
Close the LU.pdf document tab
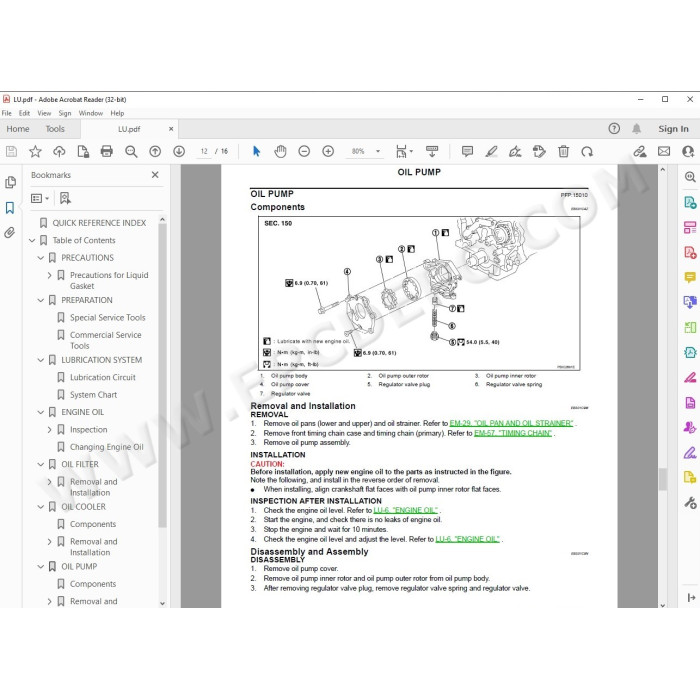pos(171,129)
